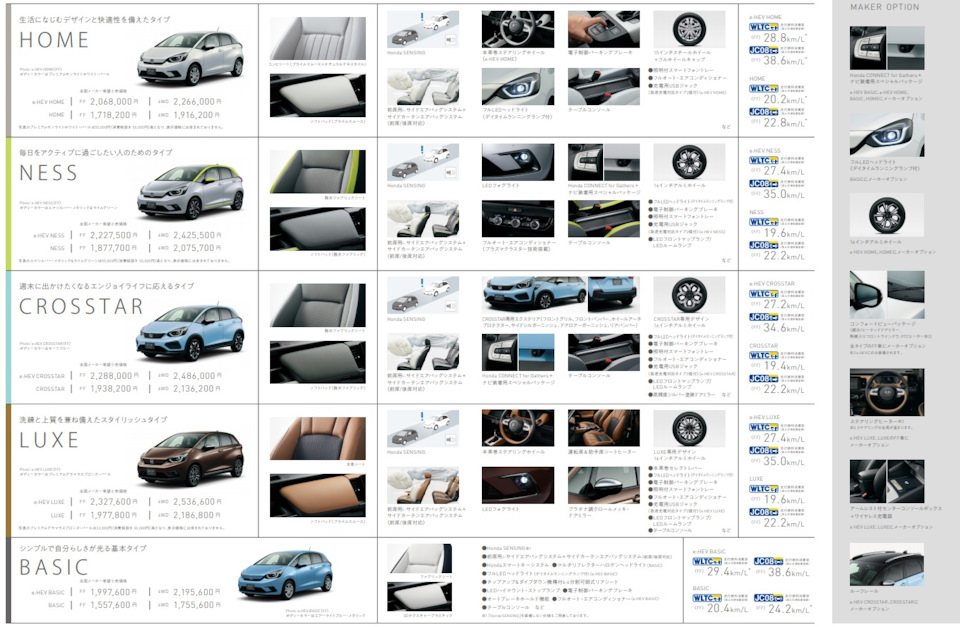Open maker option 16-inch alloy wheel image

coord(887,215)
